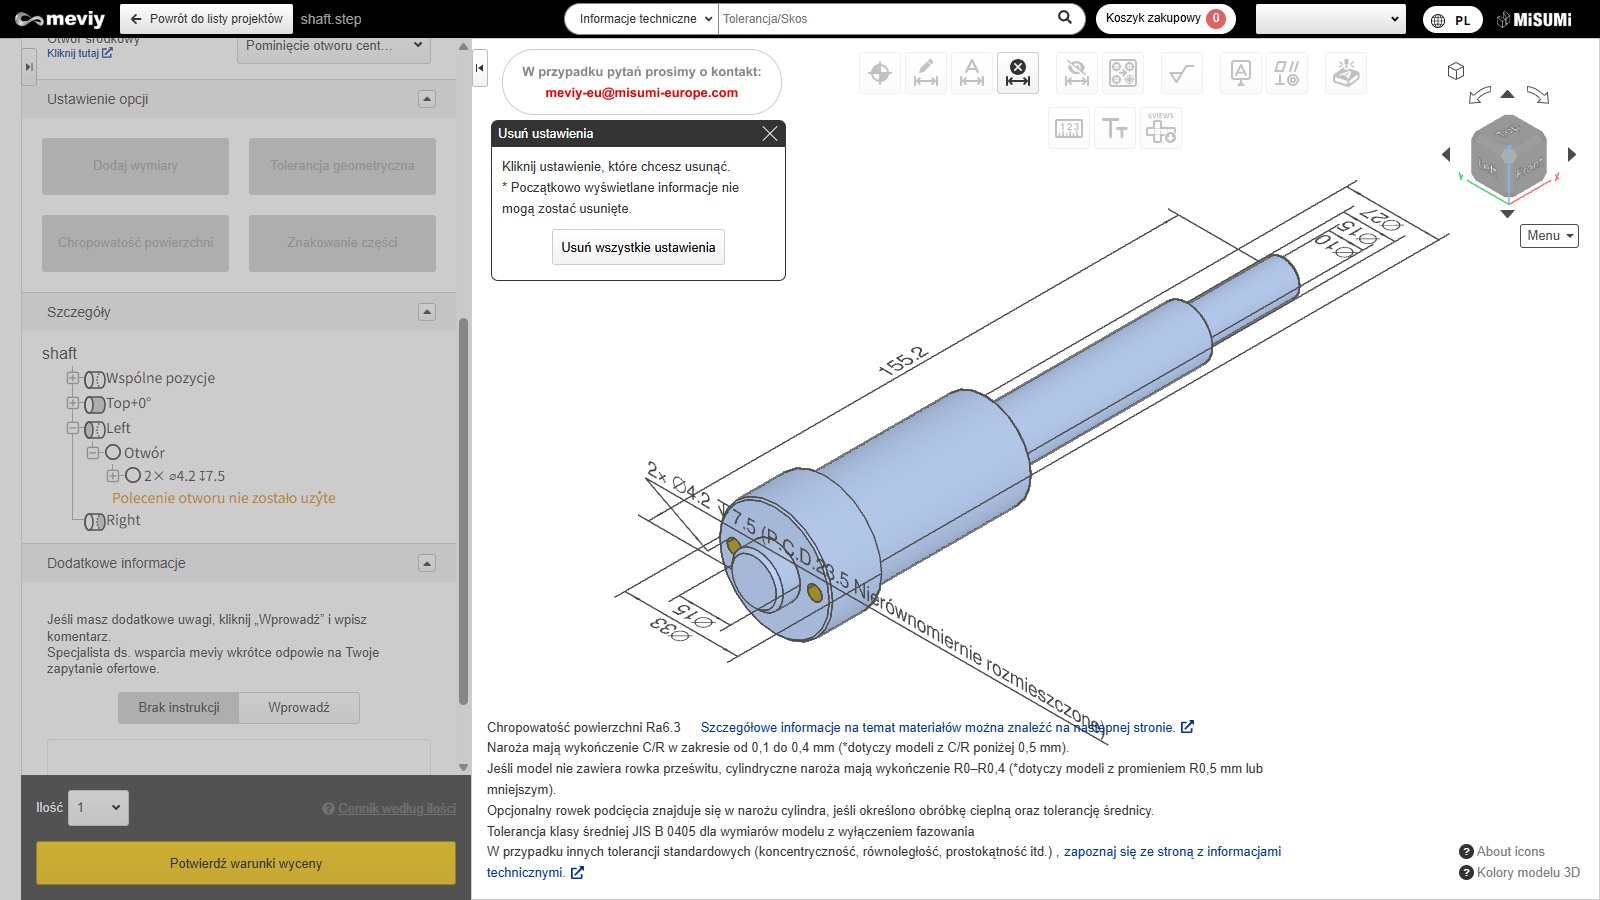Click the 'Kolory modelu 3D' help link
Image resolution: width=1600 pixels, height=900 pixels.
(1527, 872)
